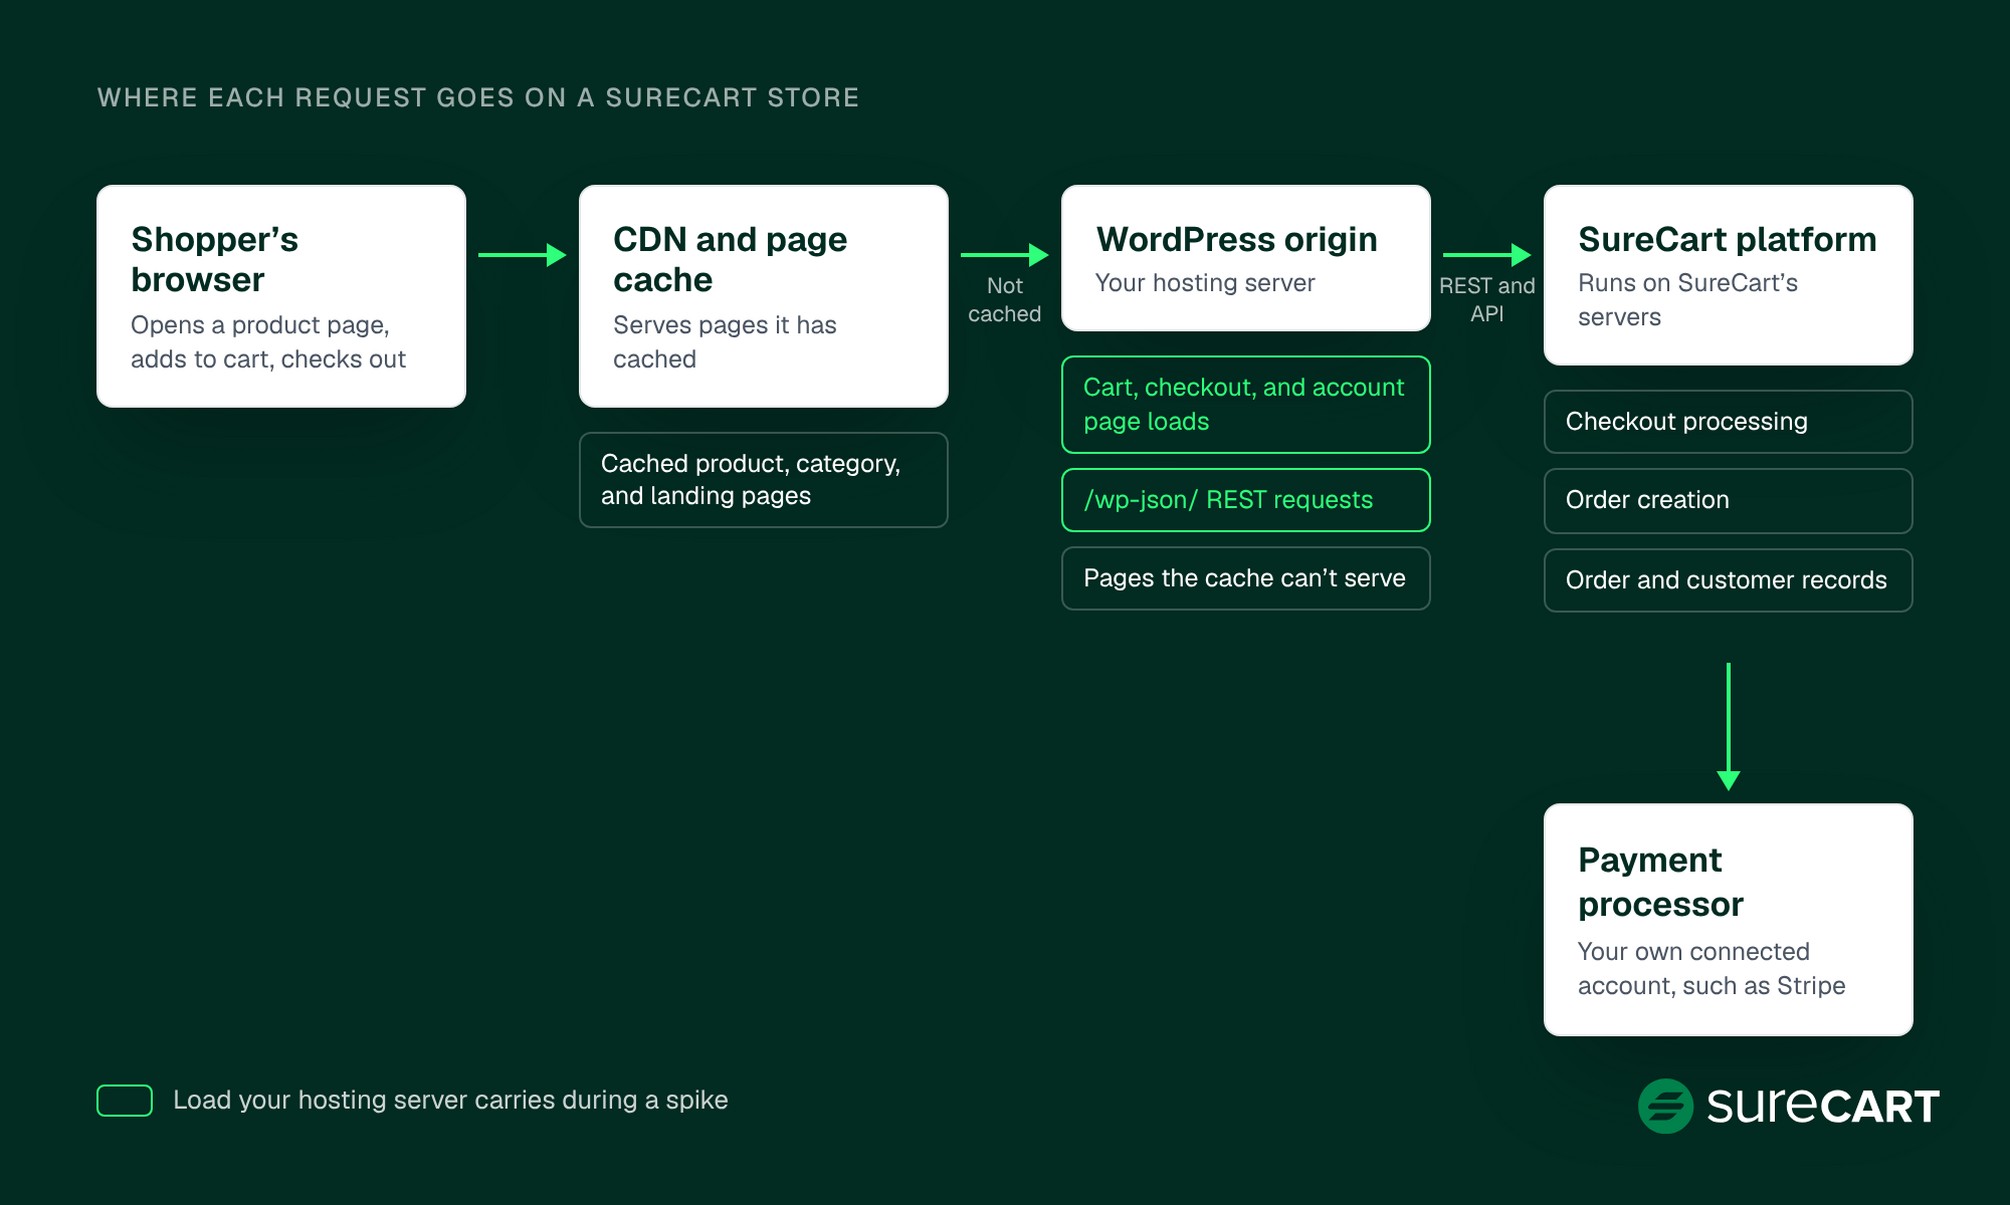This screenshot has width=2010, height=1205.
Task: Click 'Cart, checkout, and account page loads' box
Action: tap(1246, 405)
